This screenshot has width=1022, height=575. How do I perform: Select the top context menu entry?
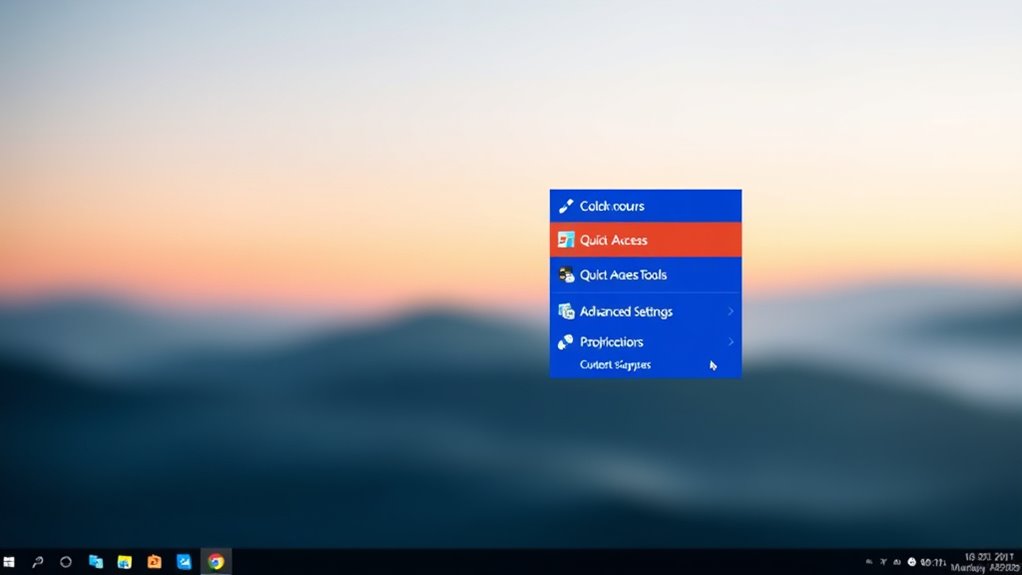[645, 206]
